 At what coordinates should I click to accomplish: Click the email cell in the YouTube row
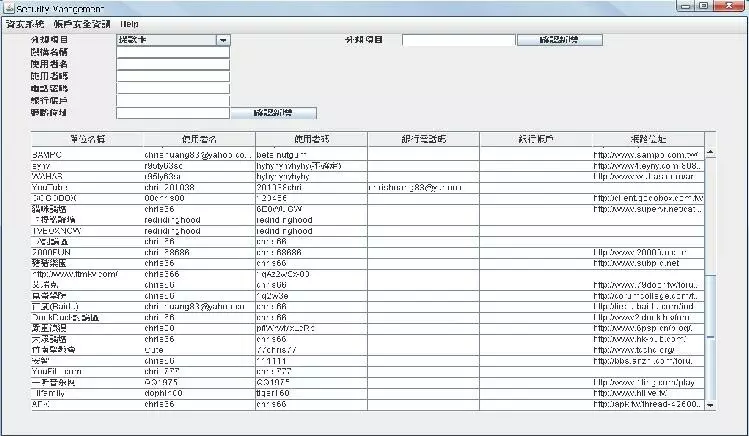tap(424, 188)
